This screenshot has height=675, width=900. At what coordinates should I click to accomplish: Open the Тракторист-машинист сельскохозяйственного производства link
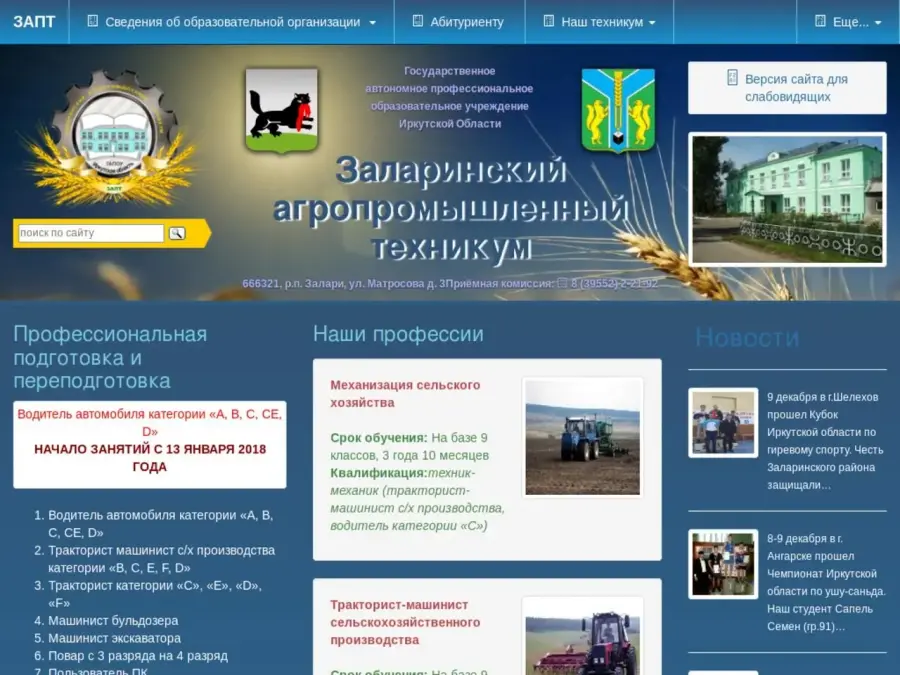click(405, 622)
